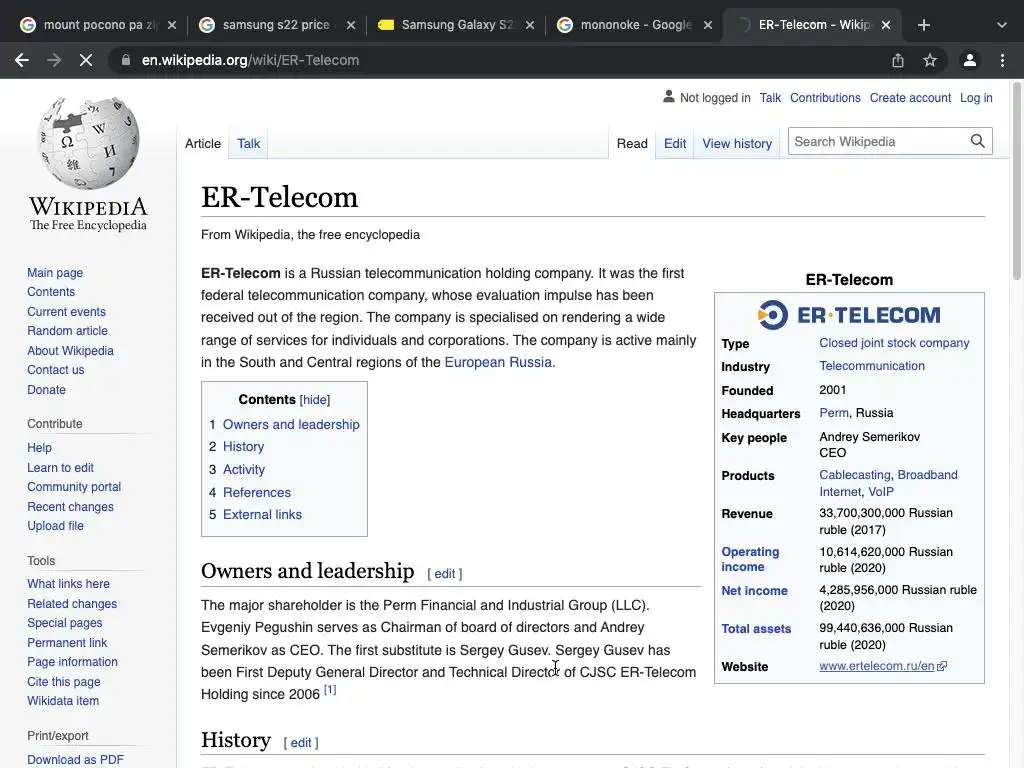
Task: Open the Main page sidebar link
Action: 55,273
